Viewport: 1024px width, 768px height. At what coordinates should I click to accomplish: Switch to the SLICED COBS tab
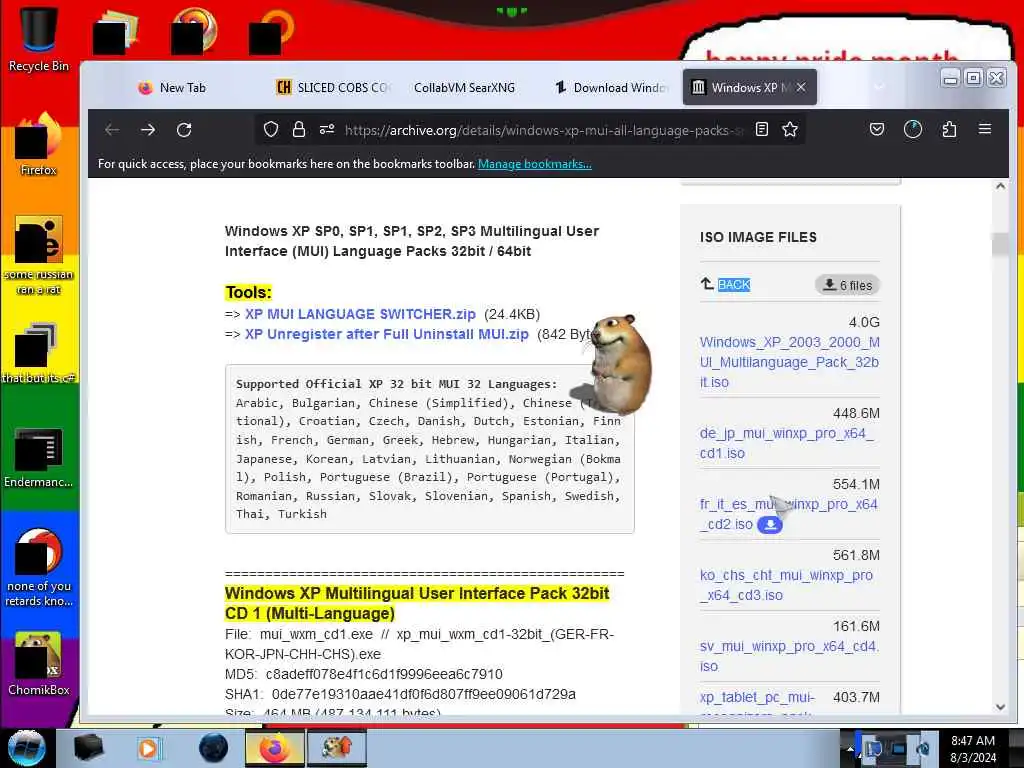[333, 88]
